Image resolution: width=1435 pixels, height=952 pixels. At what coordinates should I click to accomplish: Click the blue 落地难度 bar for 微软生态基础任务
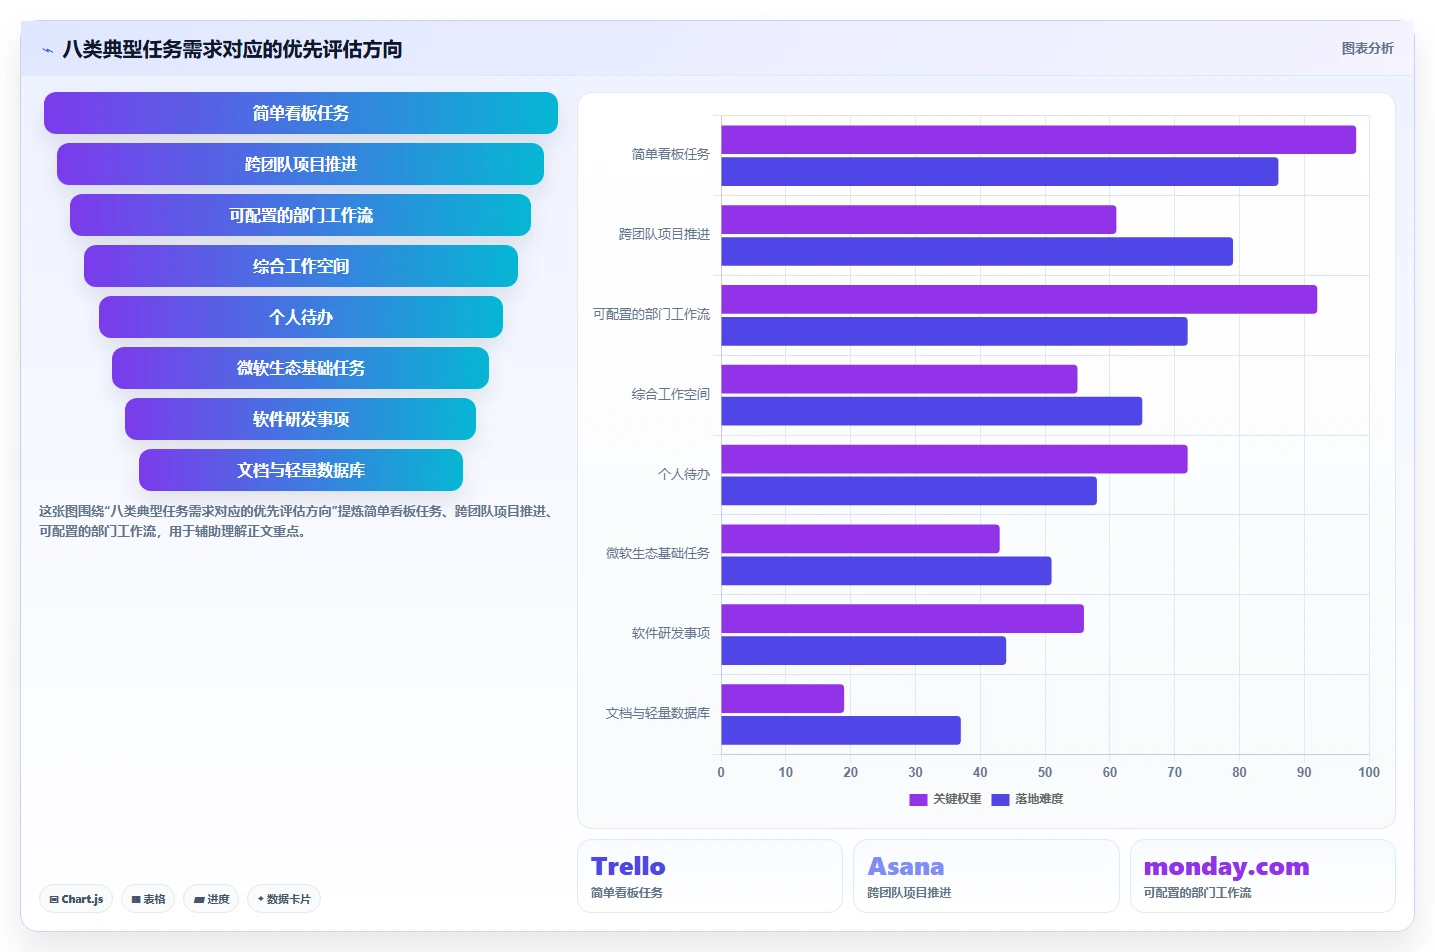pyautogui.click(x=886, y=571)
